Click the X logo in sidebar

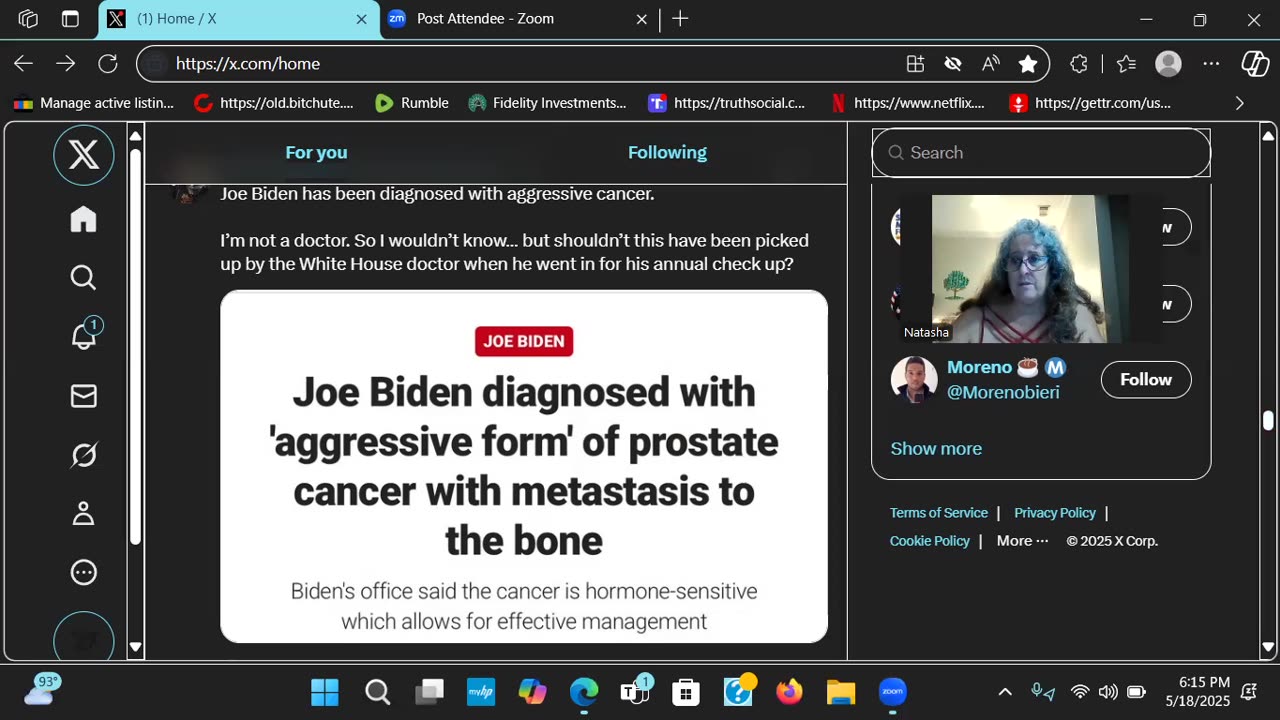click(x=84, y=155)
